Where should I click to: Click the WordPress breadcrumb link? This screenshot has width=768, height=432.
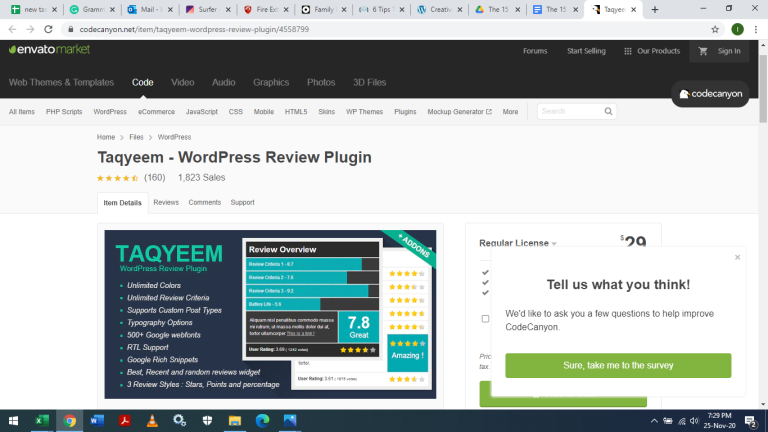174,137
